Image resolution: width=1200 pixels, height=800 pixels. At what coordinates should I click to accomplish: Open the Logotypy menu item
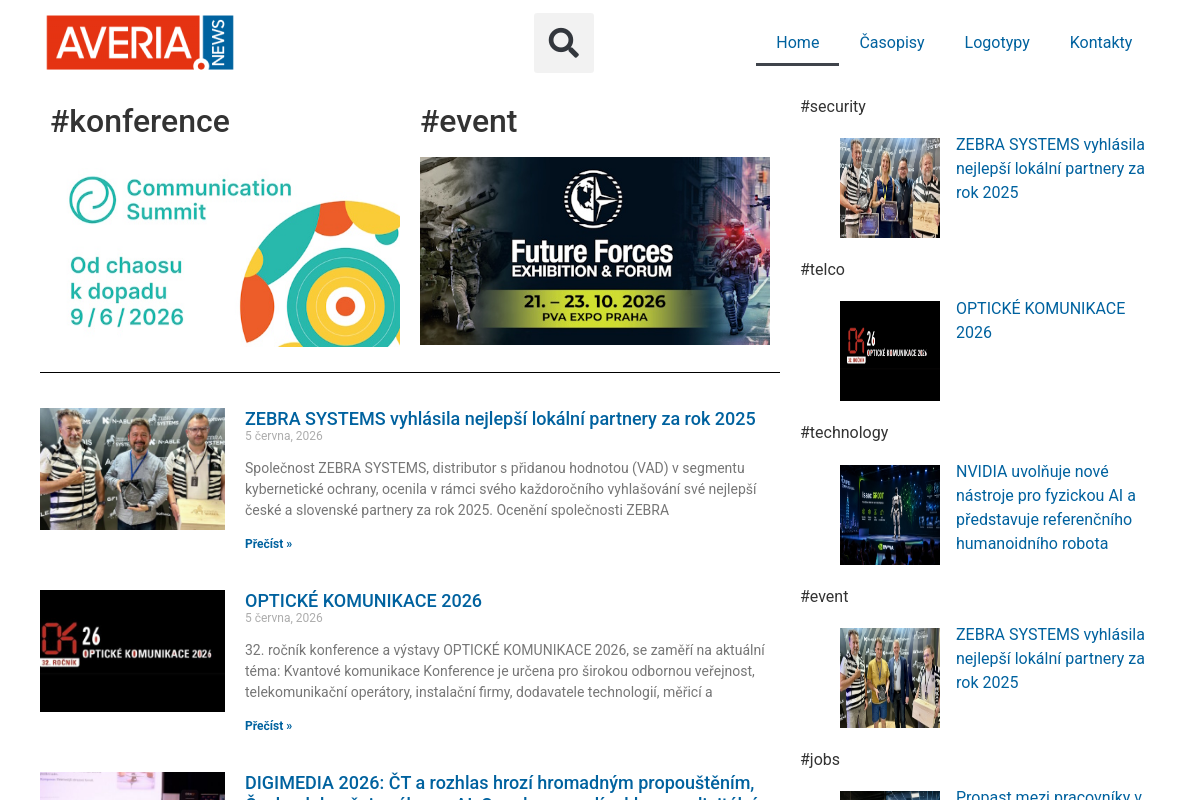(997, 42)
